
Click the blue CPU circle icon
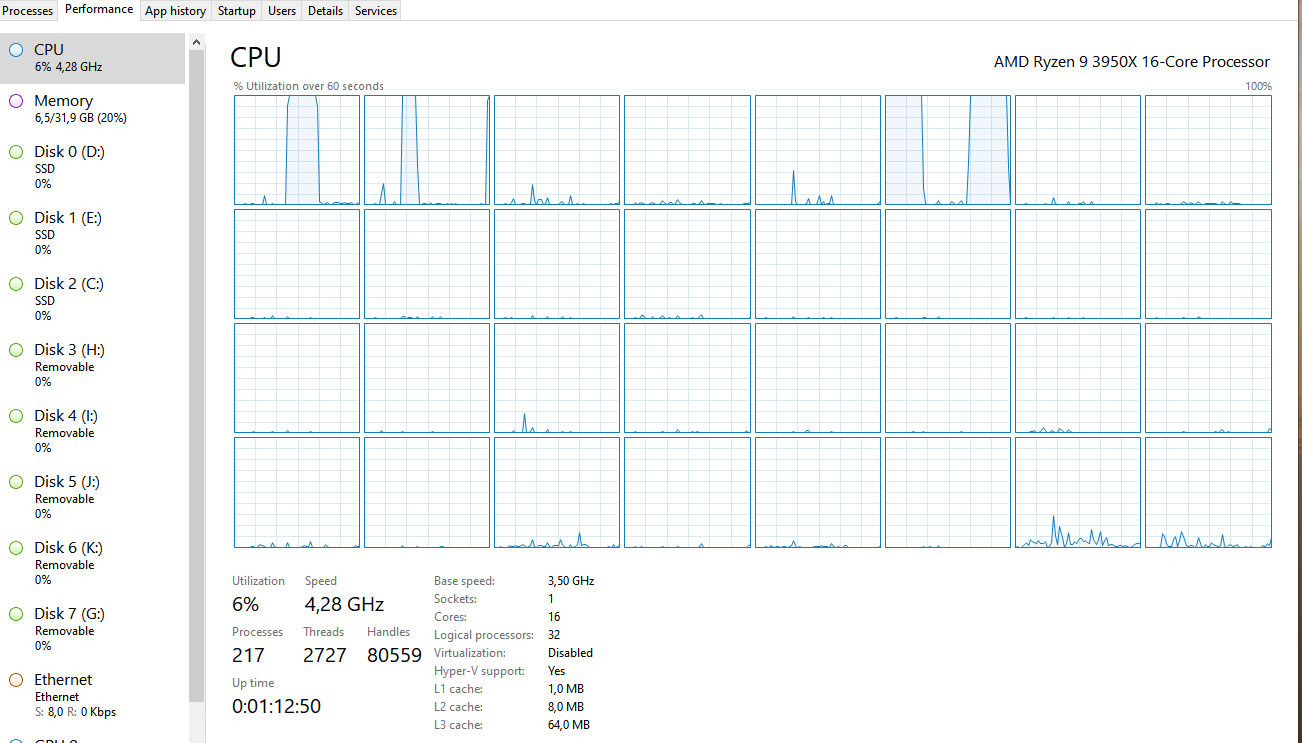(16, 50)
